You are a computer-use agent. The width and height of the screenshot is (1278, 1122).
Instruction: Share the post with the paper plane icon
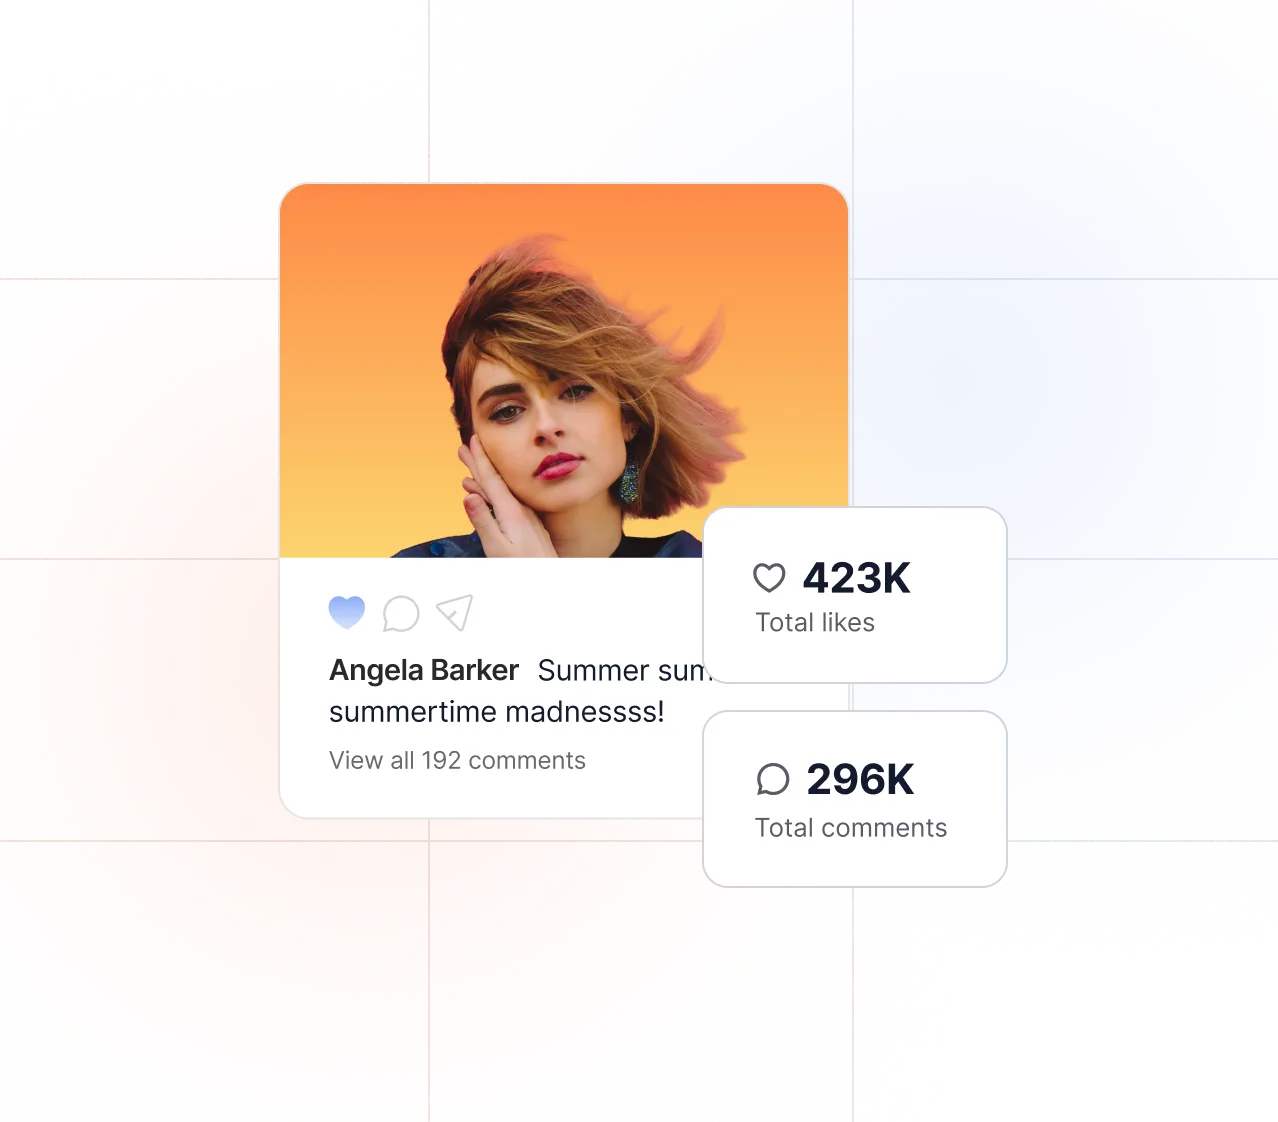(454, 612)
